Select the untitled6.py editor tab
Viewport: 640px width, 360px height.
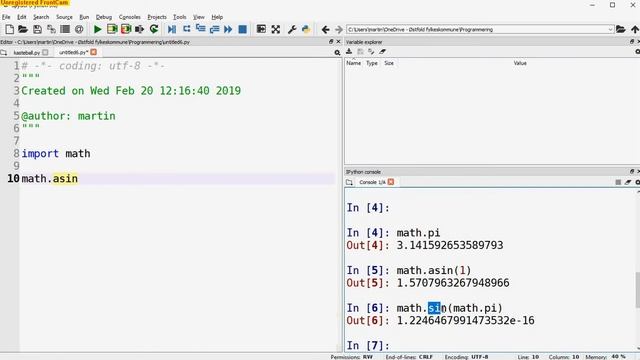click(x=73, y=53)
